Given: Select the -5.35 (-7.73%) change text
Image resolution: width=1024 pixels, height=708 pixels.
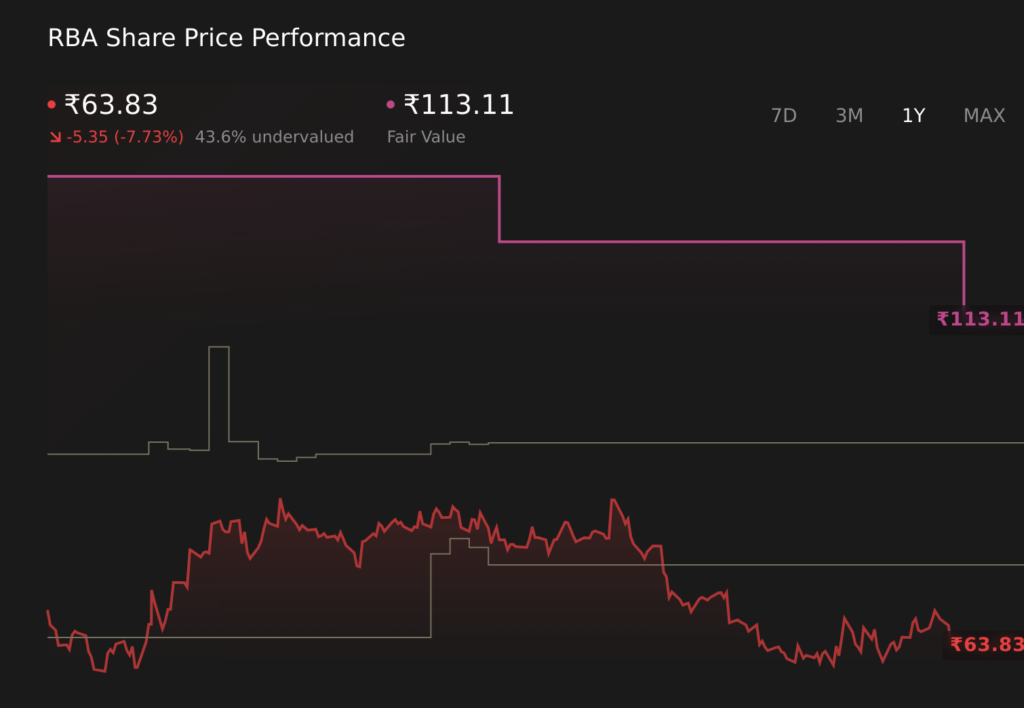Looking at the screenshot, I should [x=125, y=137].
